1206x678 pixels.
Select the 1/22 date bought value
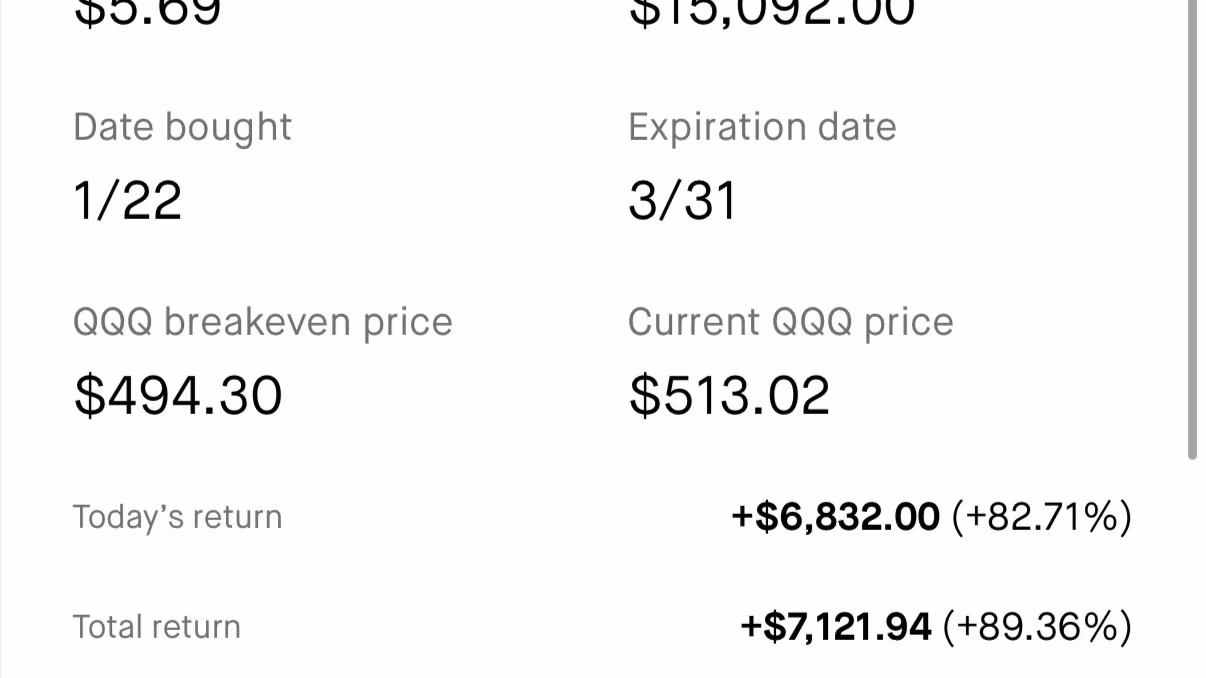coord(128,200)
